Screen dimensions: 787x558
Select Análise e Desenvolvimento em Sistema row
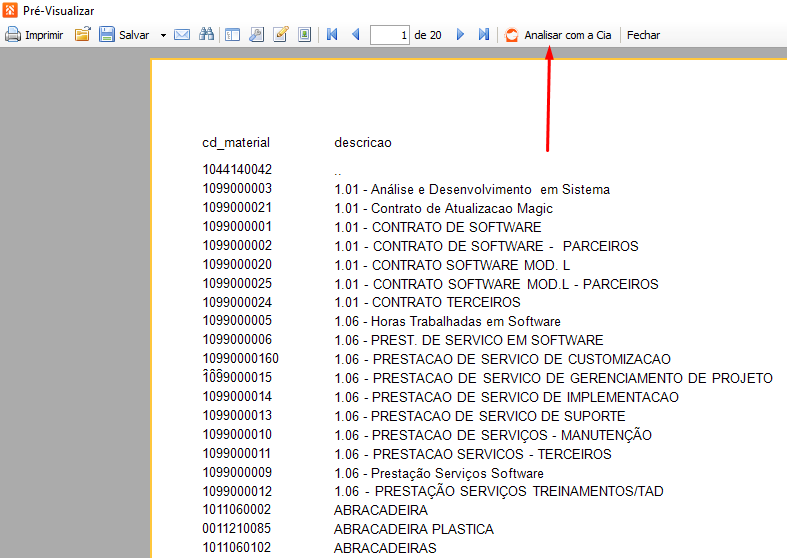472,190
